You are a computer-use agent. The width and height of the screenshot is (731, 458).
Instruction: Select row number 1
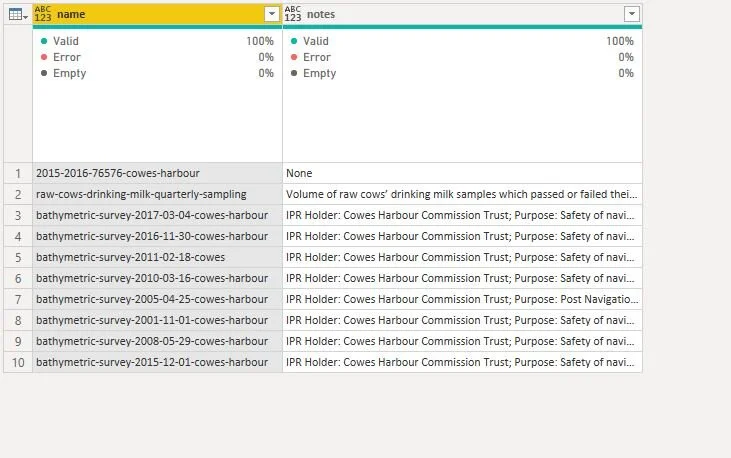18,173
